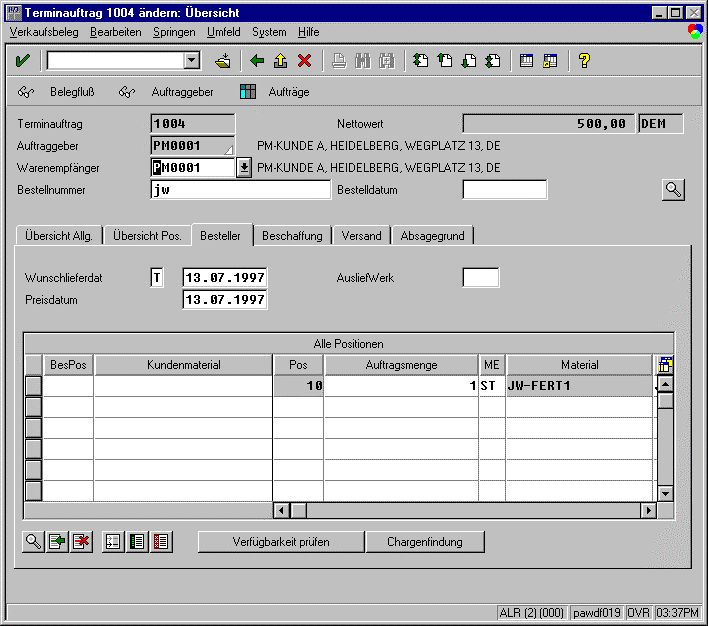Click the green Back arrow icon

(257, 61)
